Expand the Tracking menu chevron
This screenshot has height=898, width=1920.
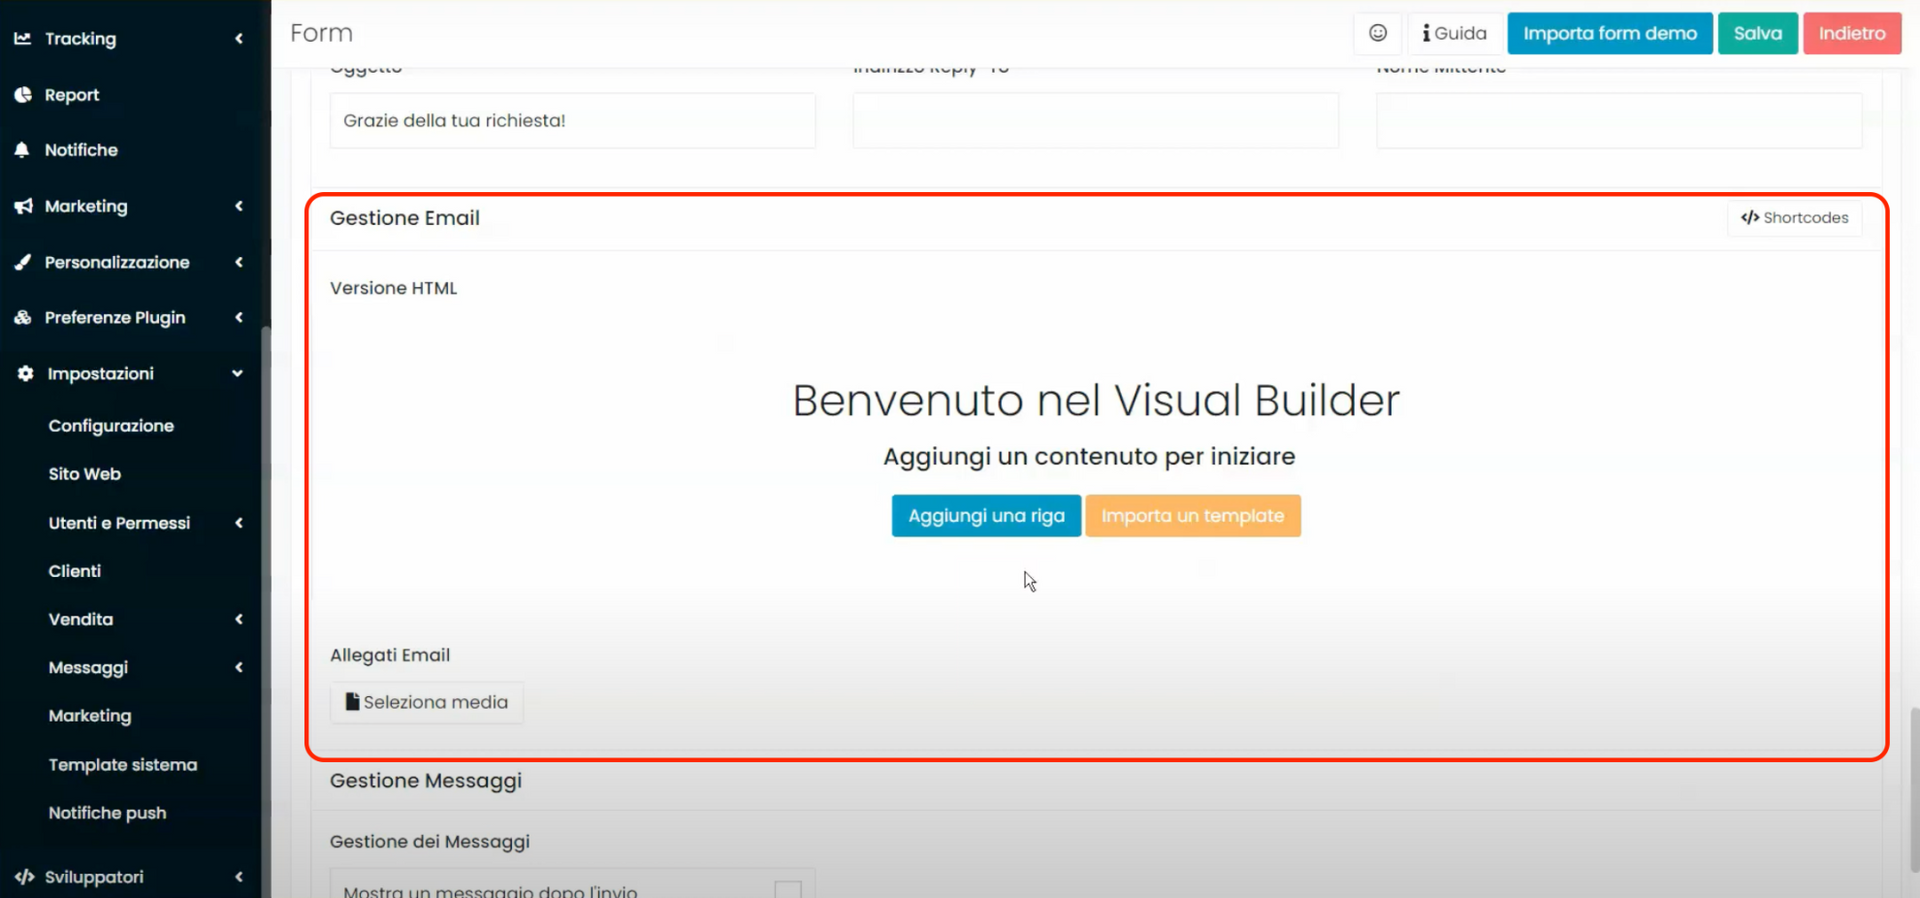[239, 38]
